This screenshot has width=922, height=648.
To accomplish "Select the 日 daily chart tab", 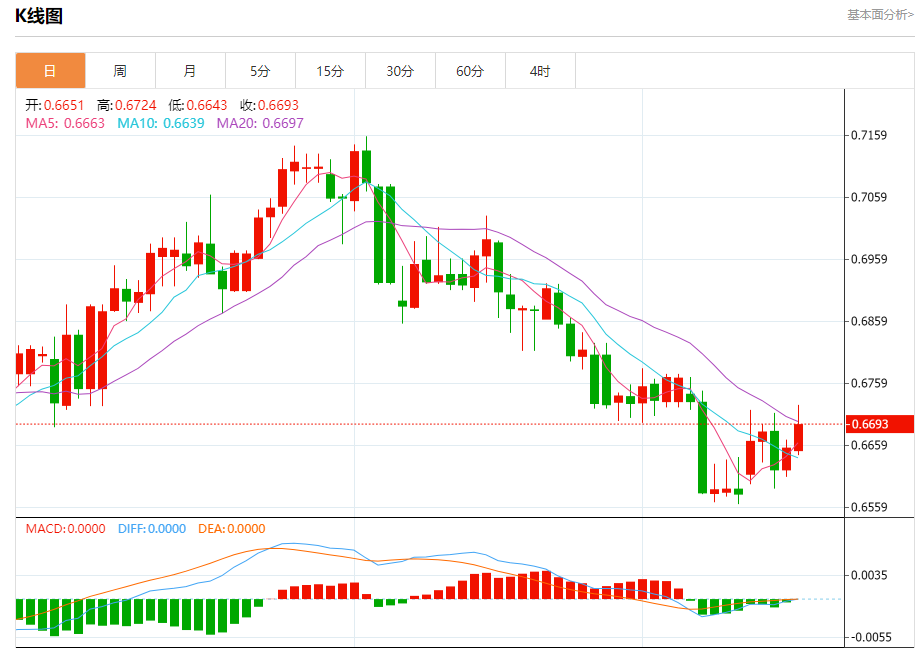I will 51,71.
